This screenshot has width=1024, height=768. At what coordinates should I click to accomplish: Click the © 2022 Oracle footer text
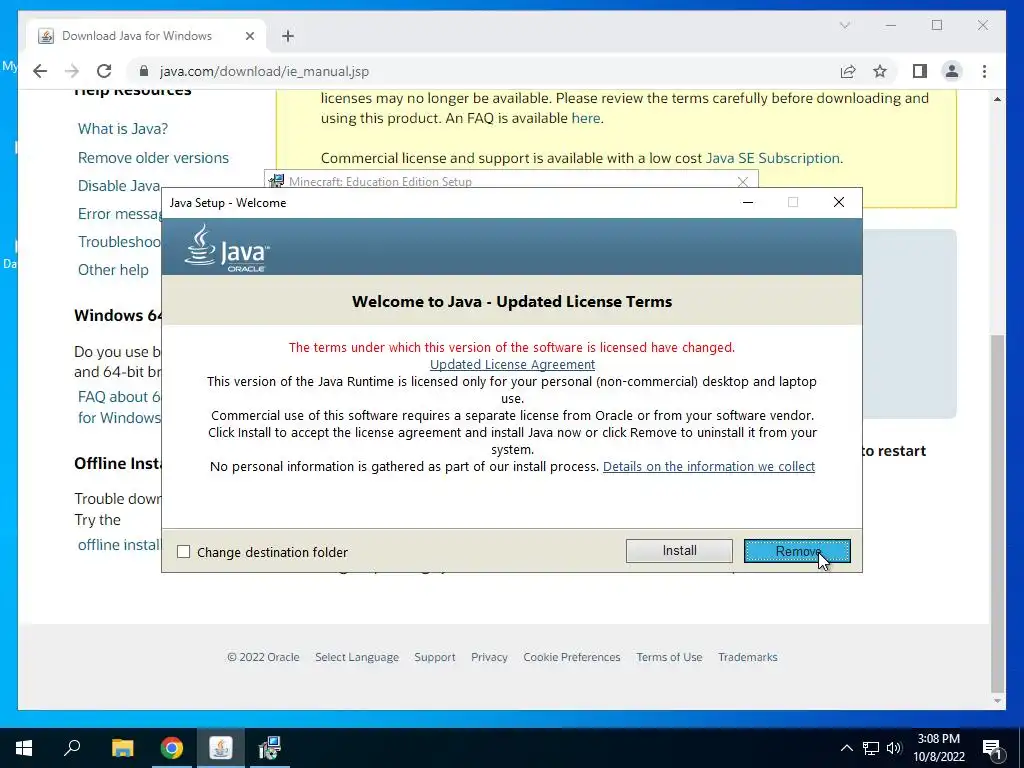coord(263,657)
